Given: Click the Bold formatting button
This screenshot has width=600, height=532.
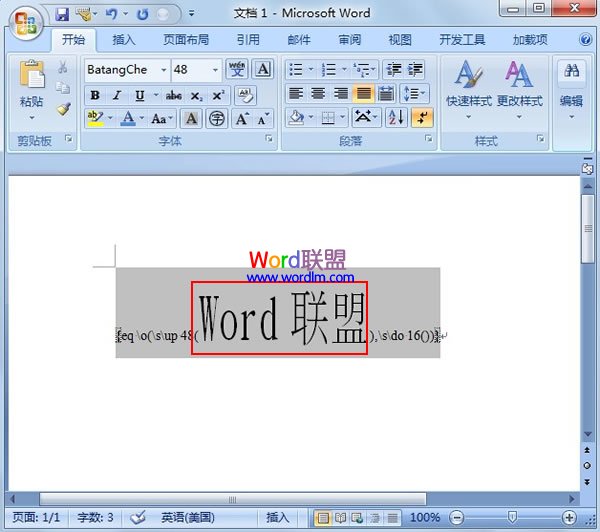Looking at the screenshot, I should pos(95,96).
